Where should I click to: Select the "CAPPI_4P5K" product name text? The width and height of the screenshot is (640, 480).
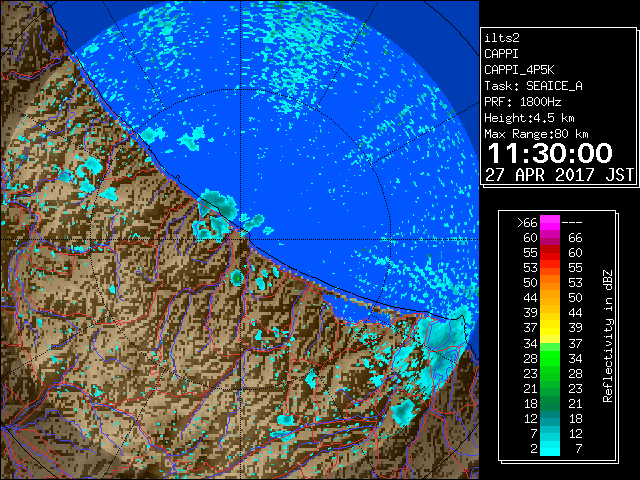[x=519, y=70]
